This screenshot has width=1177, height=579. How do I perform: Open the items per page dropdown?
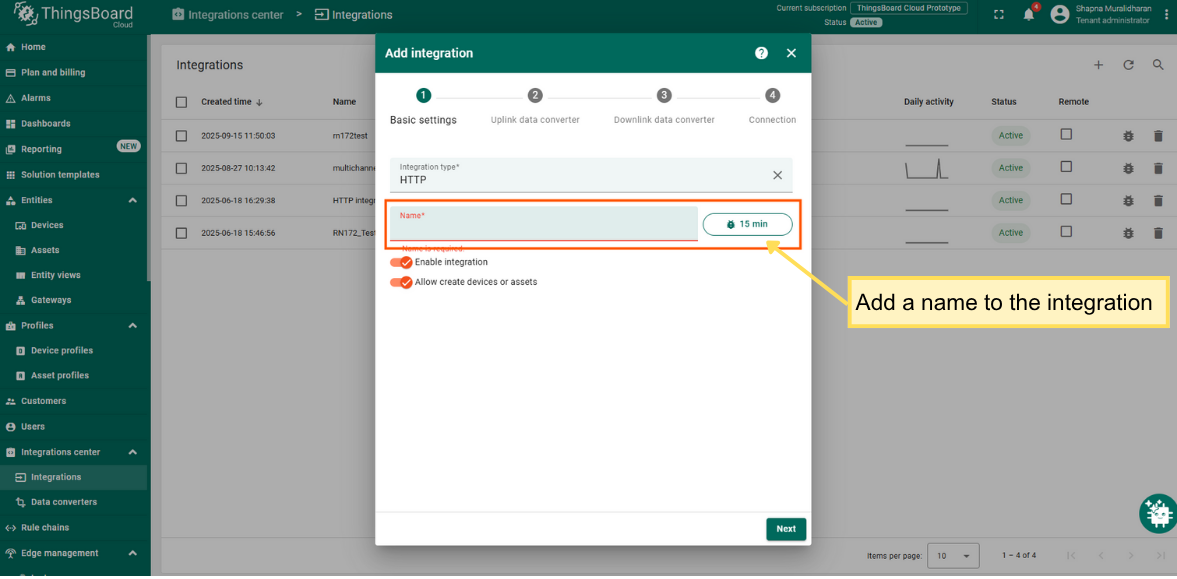coord(954,555)
